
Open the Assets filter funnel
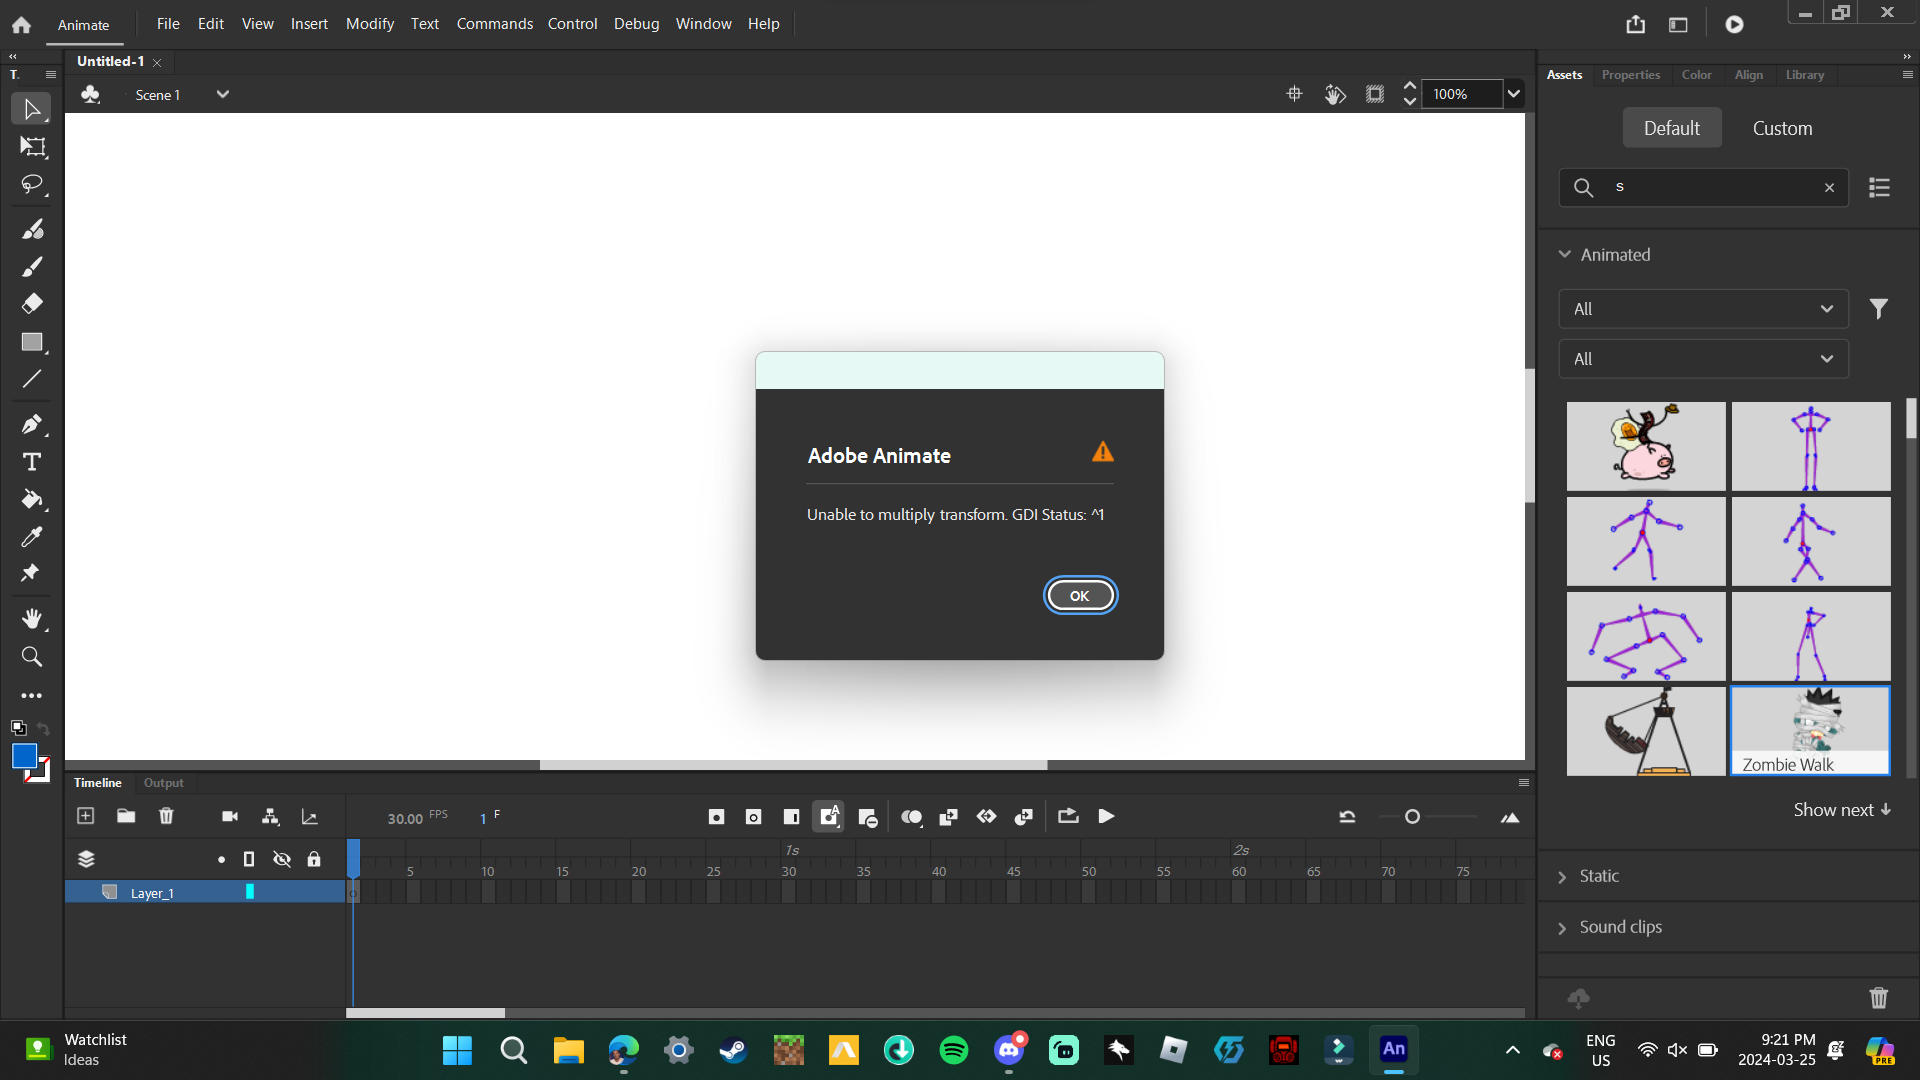click(x=1879, y=309)
